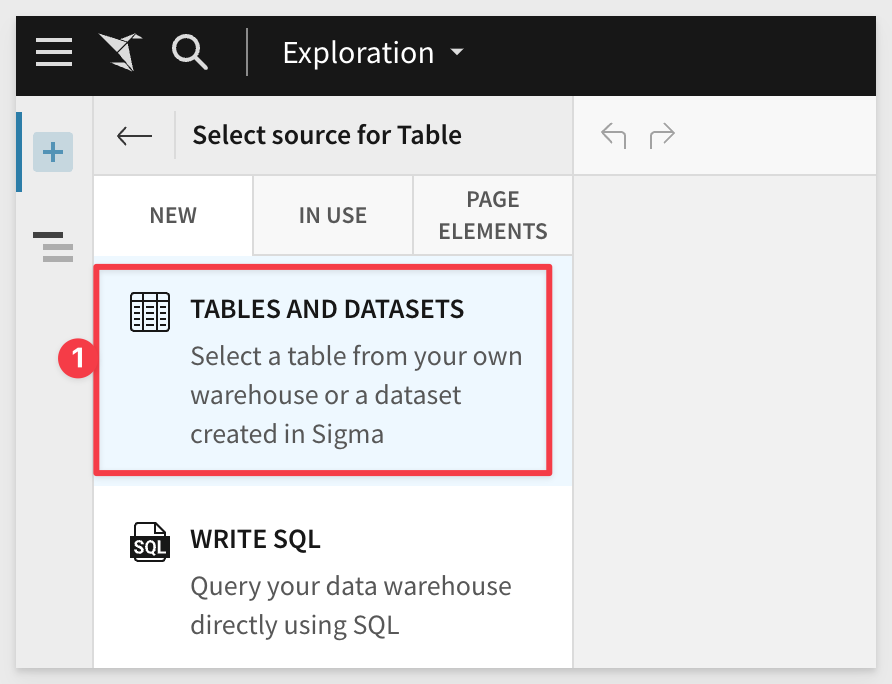Click the Exploration workbook title

[358, 53]
